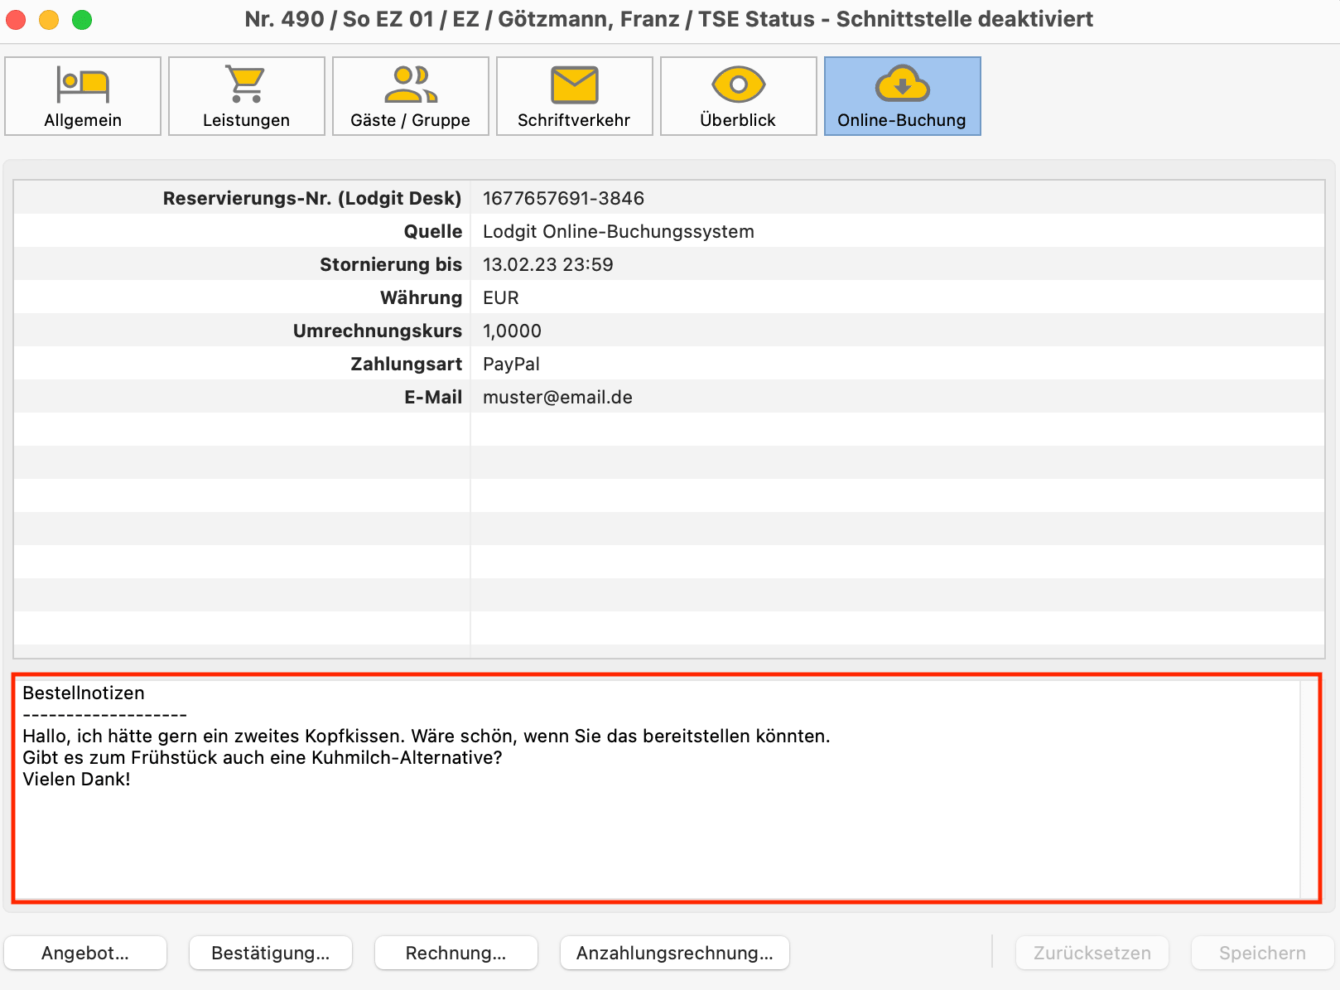
Task: Click the Quelle row label
Action: (433, 231)
